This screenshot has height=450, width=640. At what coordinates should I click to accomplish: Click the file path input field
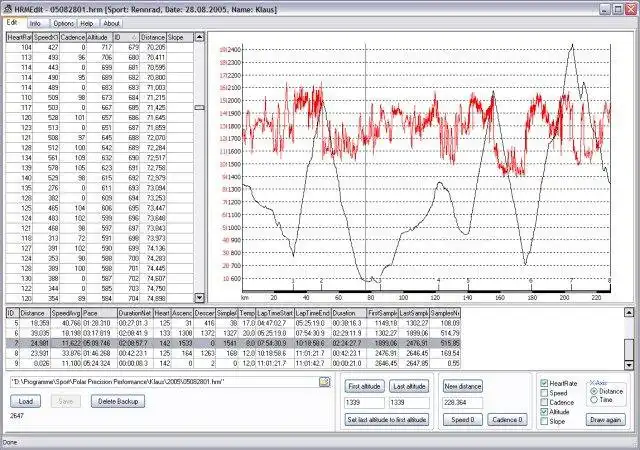tap(164, 382)
